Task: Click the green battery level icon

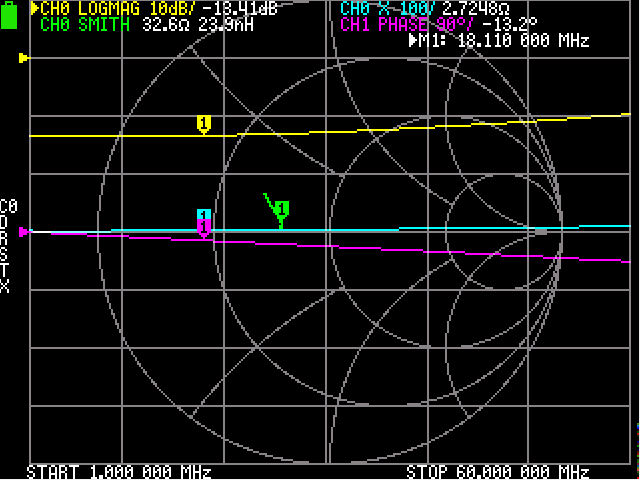Action: (11, 17)
